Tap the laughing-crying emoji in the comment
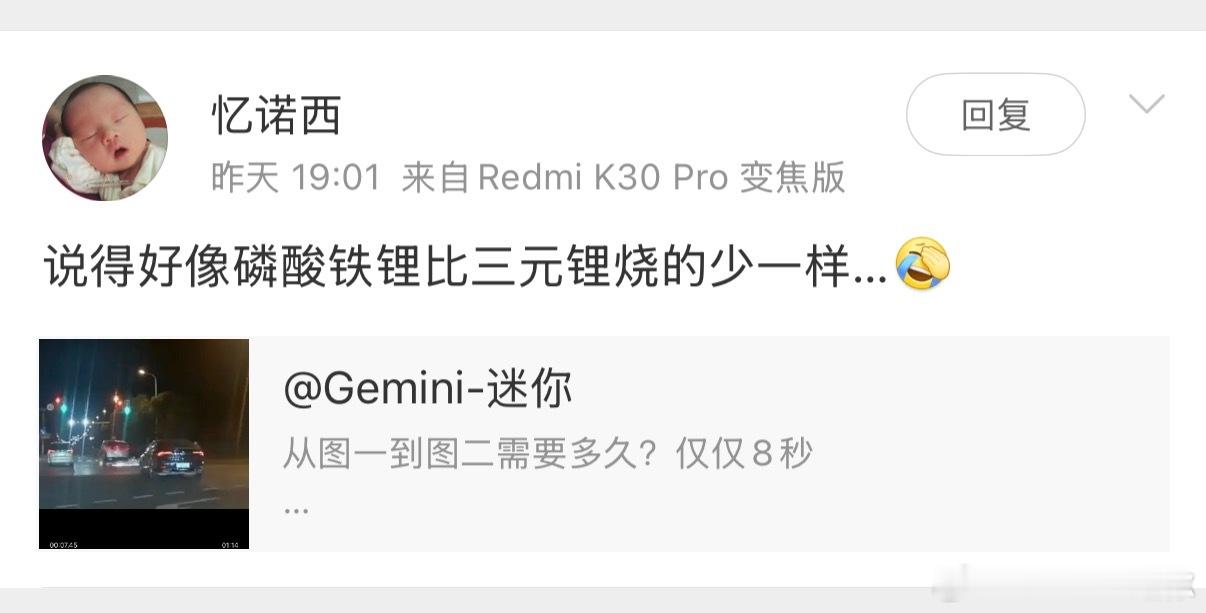The image size is (1206, 613). click(x=922, y=265)
